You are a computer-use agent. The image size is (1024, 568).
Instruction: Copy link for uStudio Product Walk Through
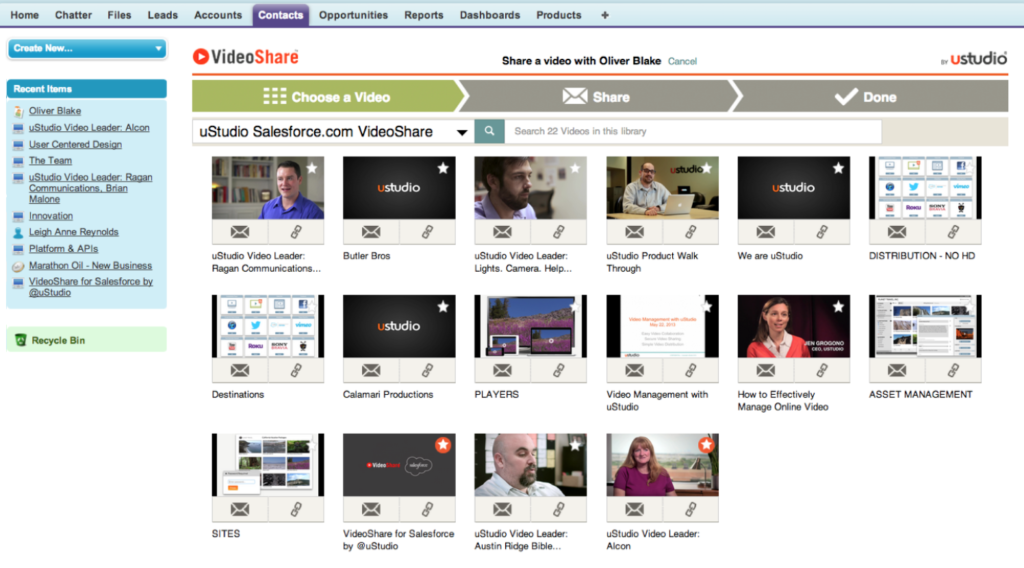tap(690, 232)
